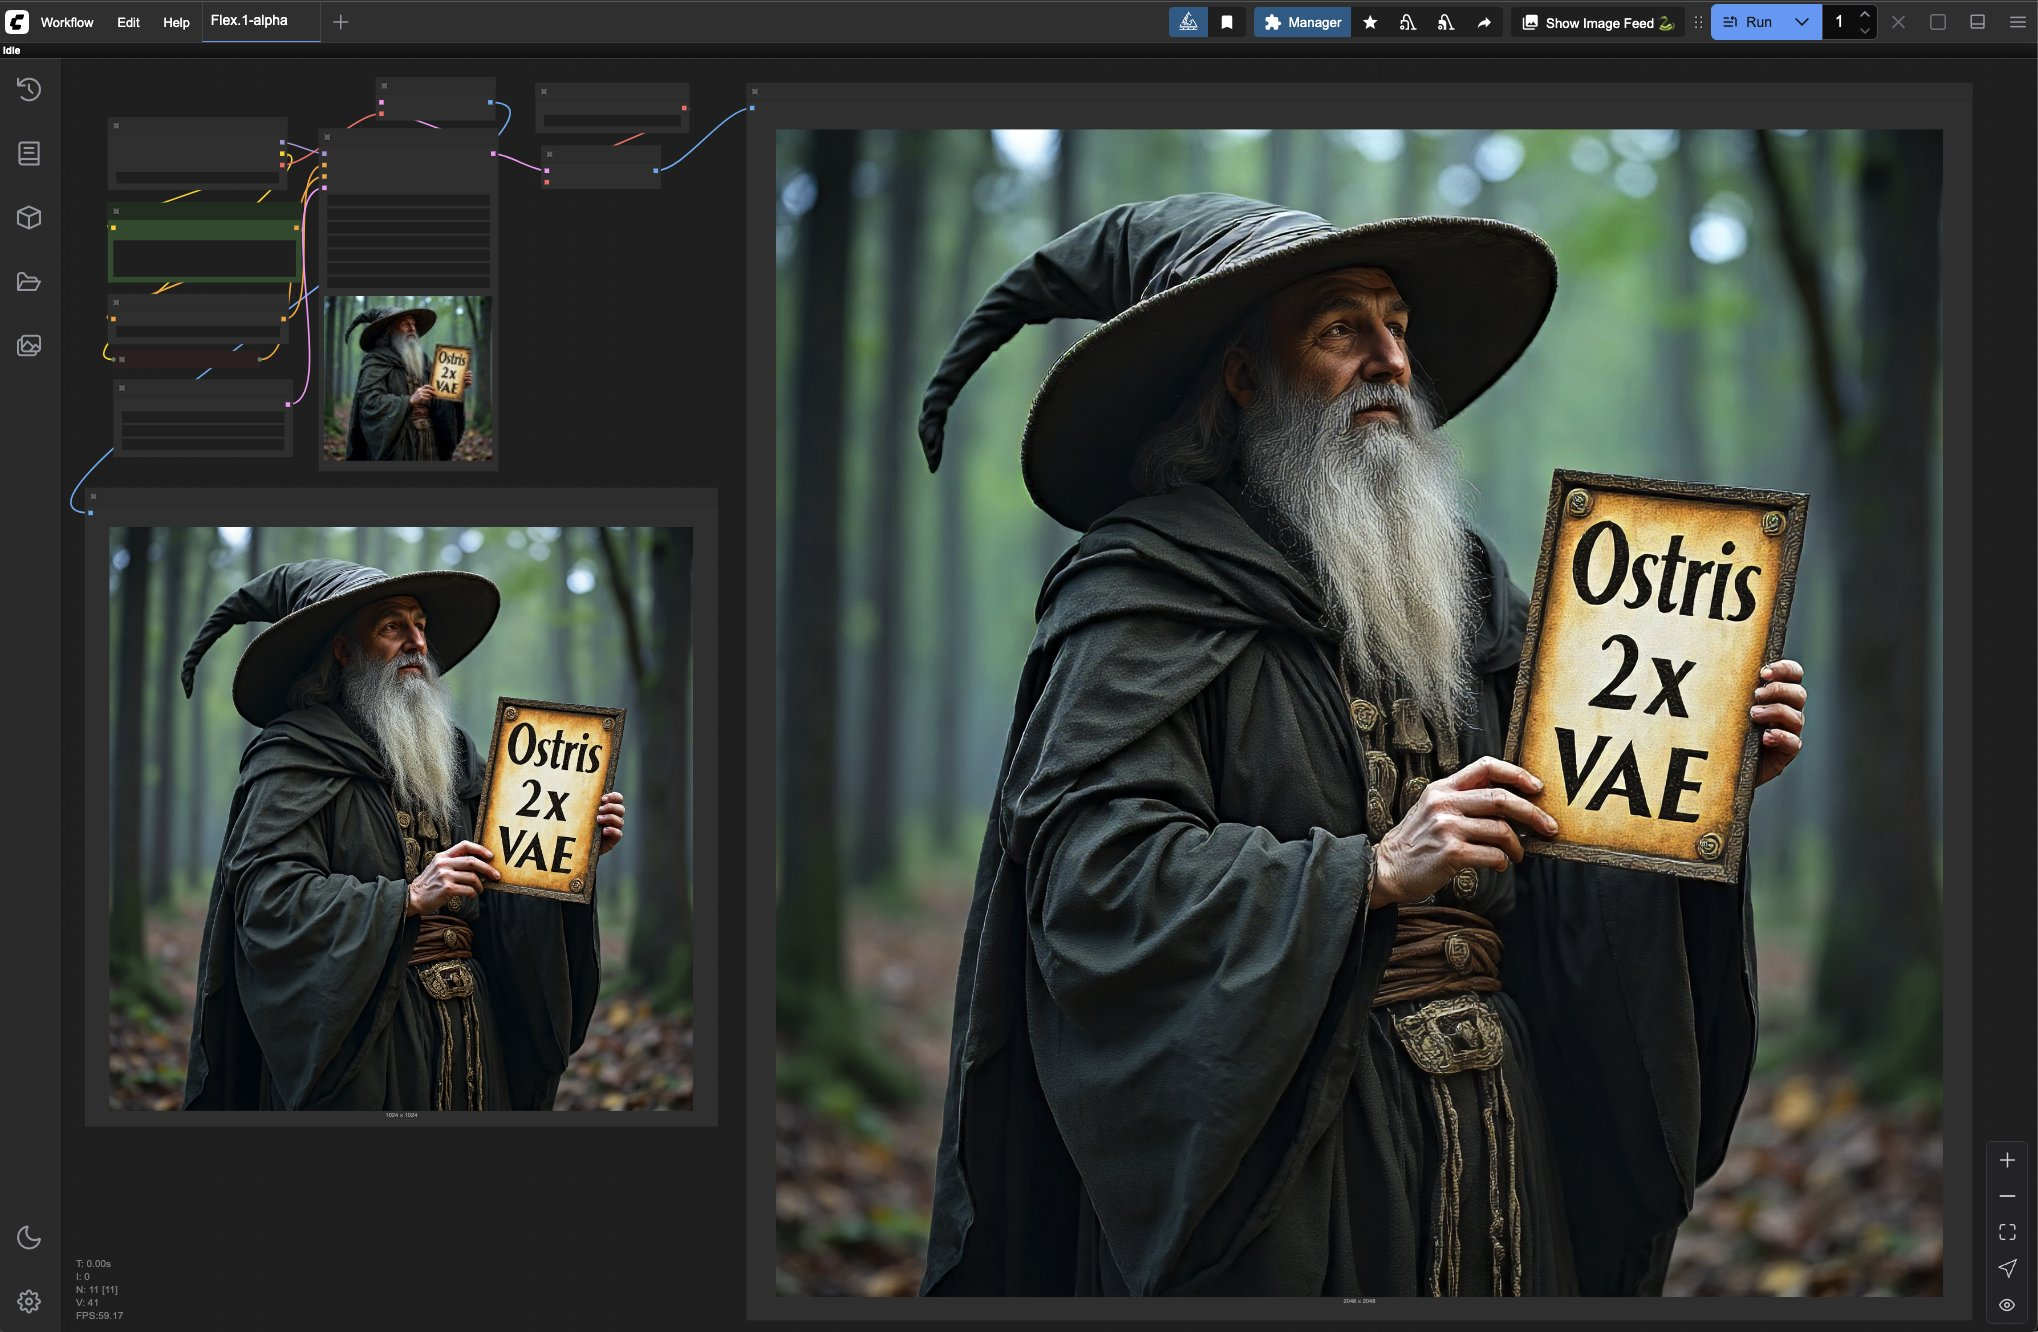The height and width of the screenshot is (1332, 2038).
Task: Decrease batch count with down arrow
Action: tap(1865, 30)
